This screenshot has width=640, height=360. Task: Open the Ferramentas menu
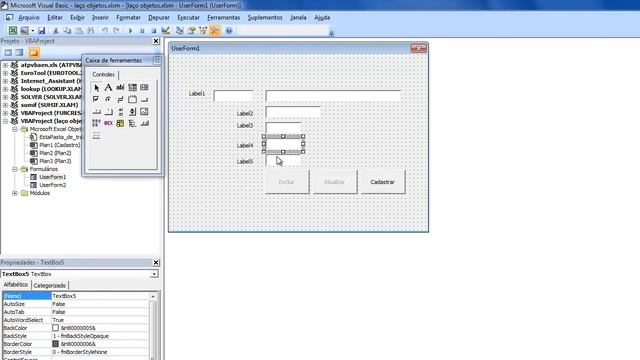tap(224, 18)
